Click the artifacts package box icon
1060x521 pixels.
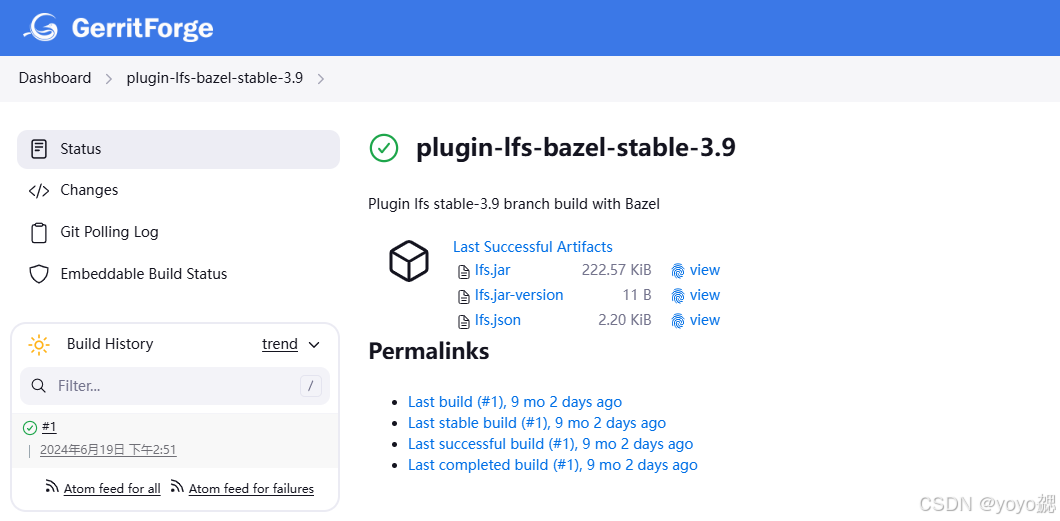[408, 261]
